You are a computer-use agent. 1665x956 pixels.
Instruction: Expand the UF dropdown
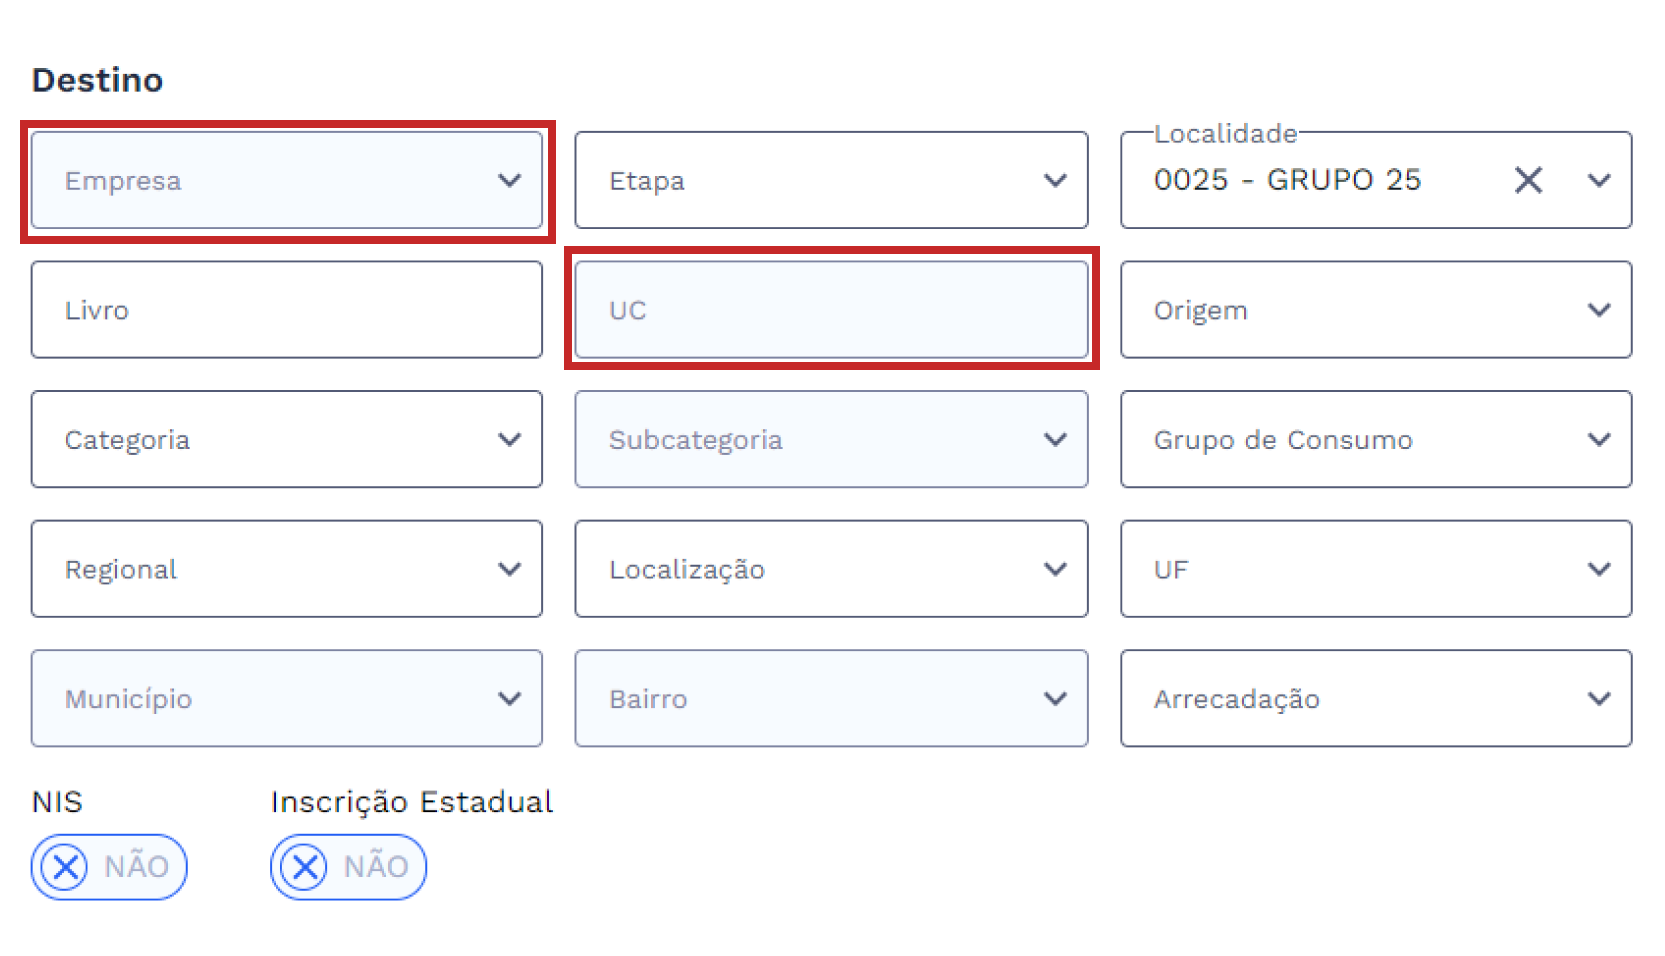click(x=1376, y=569)
